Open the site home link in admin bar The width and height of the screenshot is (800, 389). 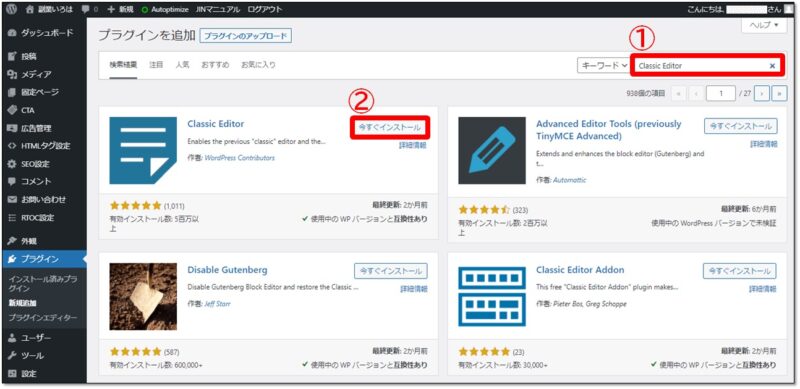50,9
